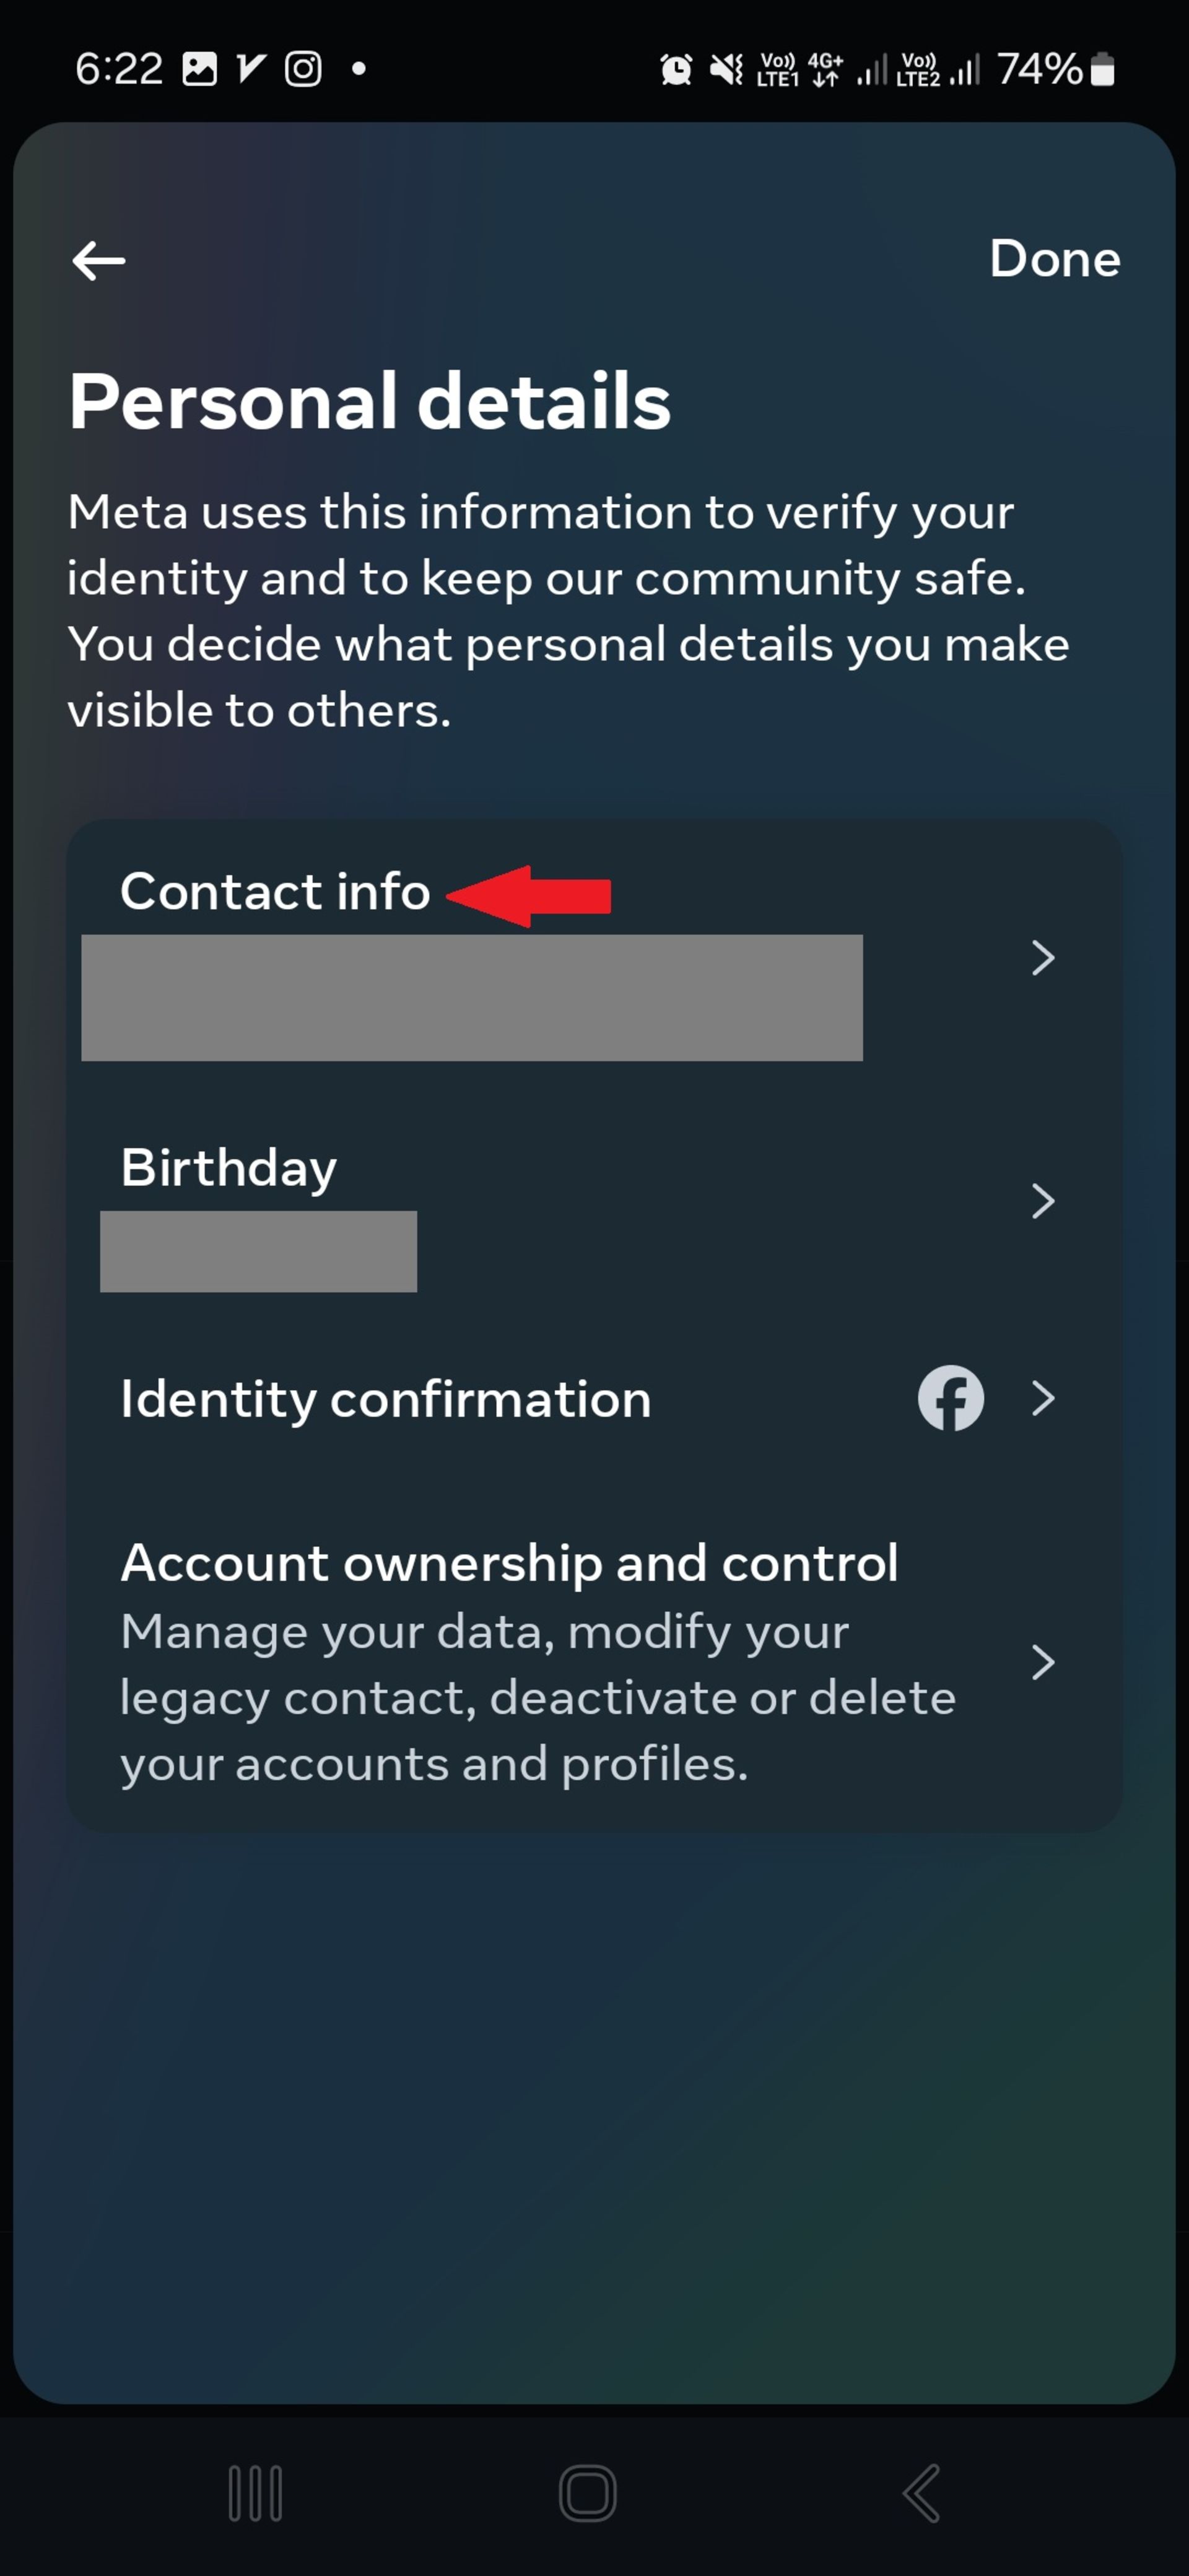Viewport: 1189px width, 2576px height.
Task: Tap the back arrow icon
Action: 98,261
